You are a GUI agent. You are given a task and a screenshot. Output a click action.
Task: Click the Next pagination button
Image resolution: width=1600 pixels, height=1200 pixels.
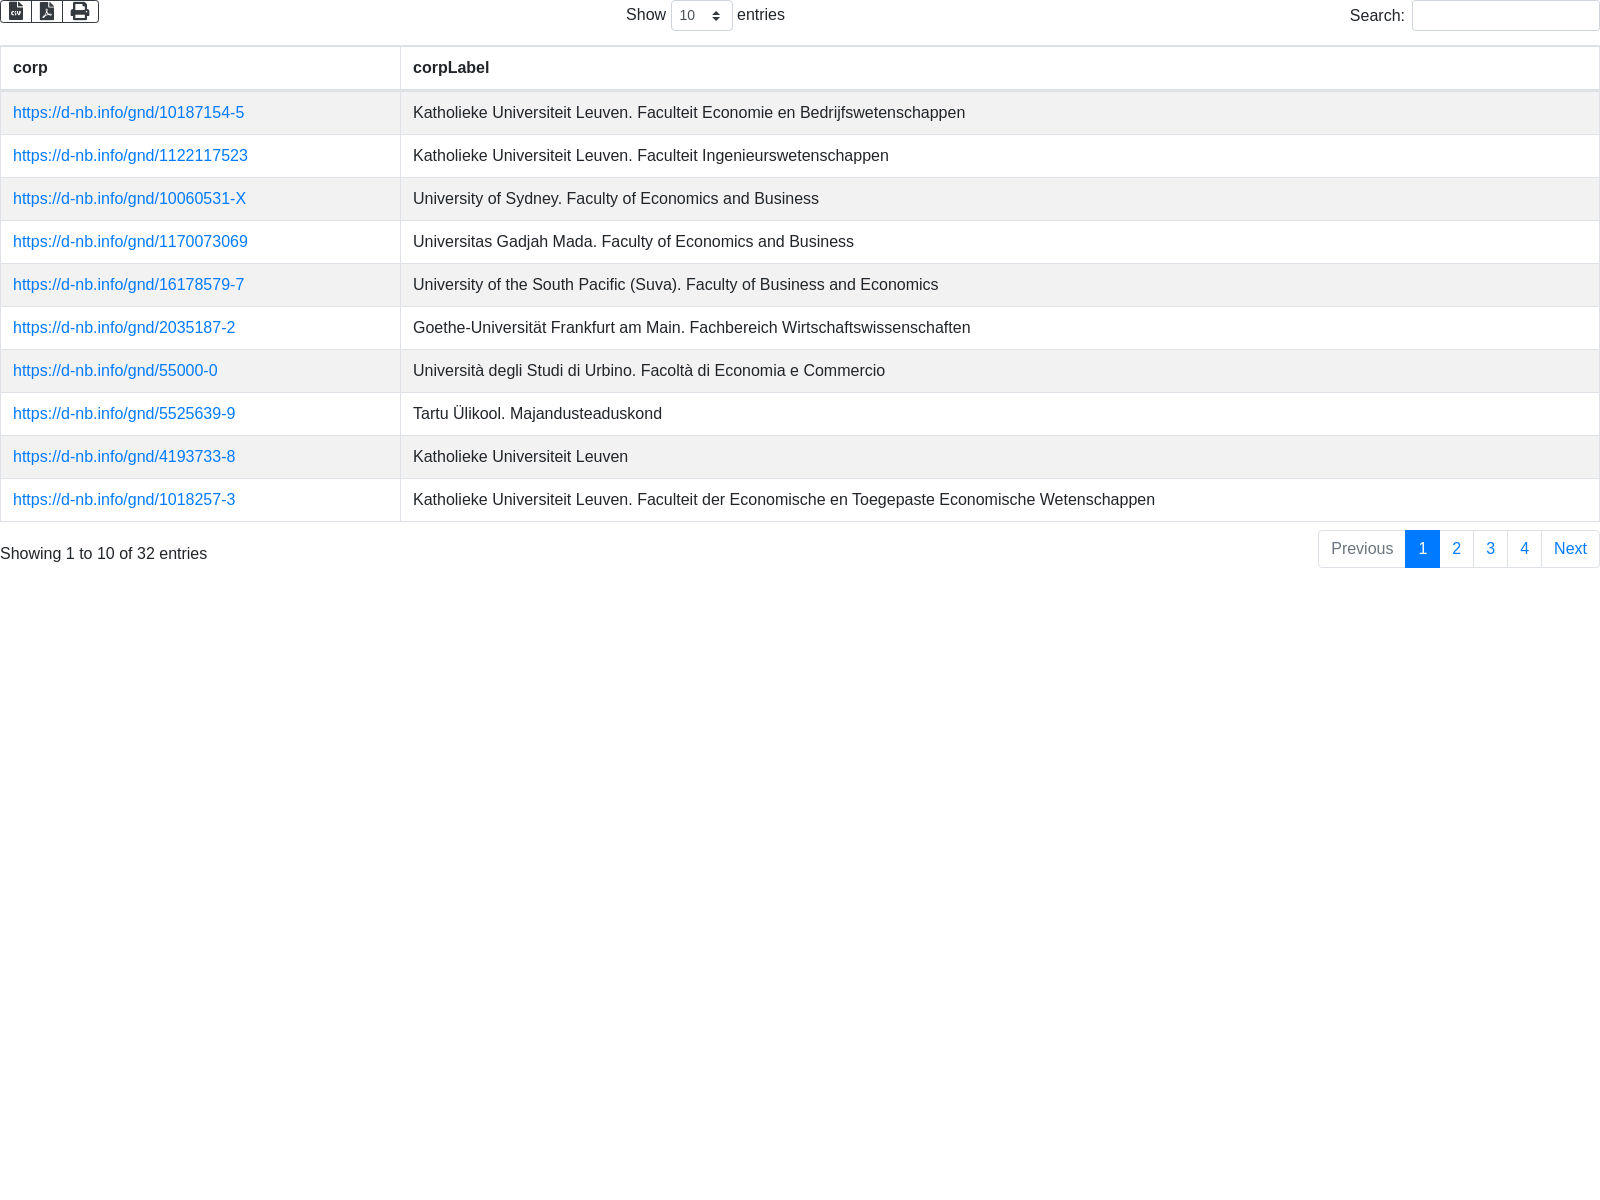click(x=1569, y=549)
